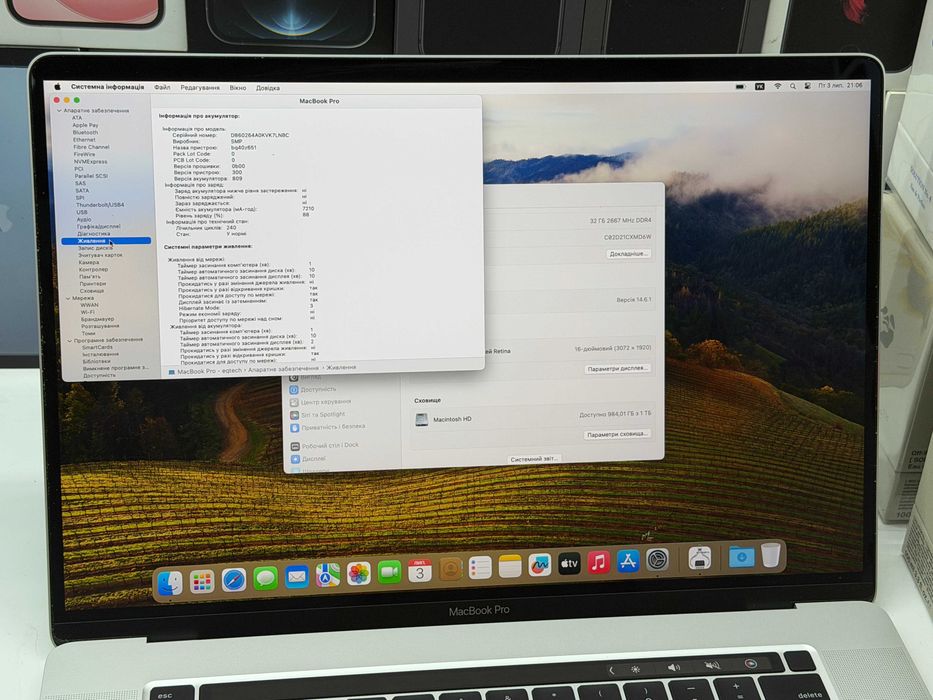Select Bluetooth in sidebar
The width and height of the screenshot is (933, 700).
[85, 132]
